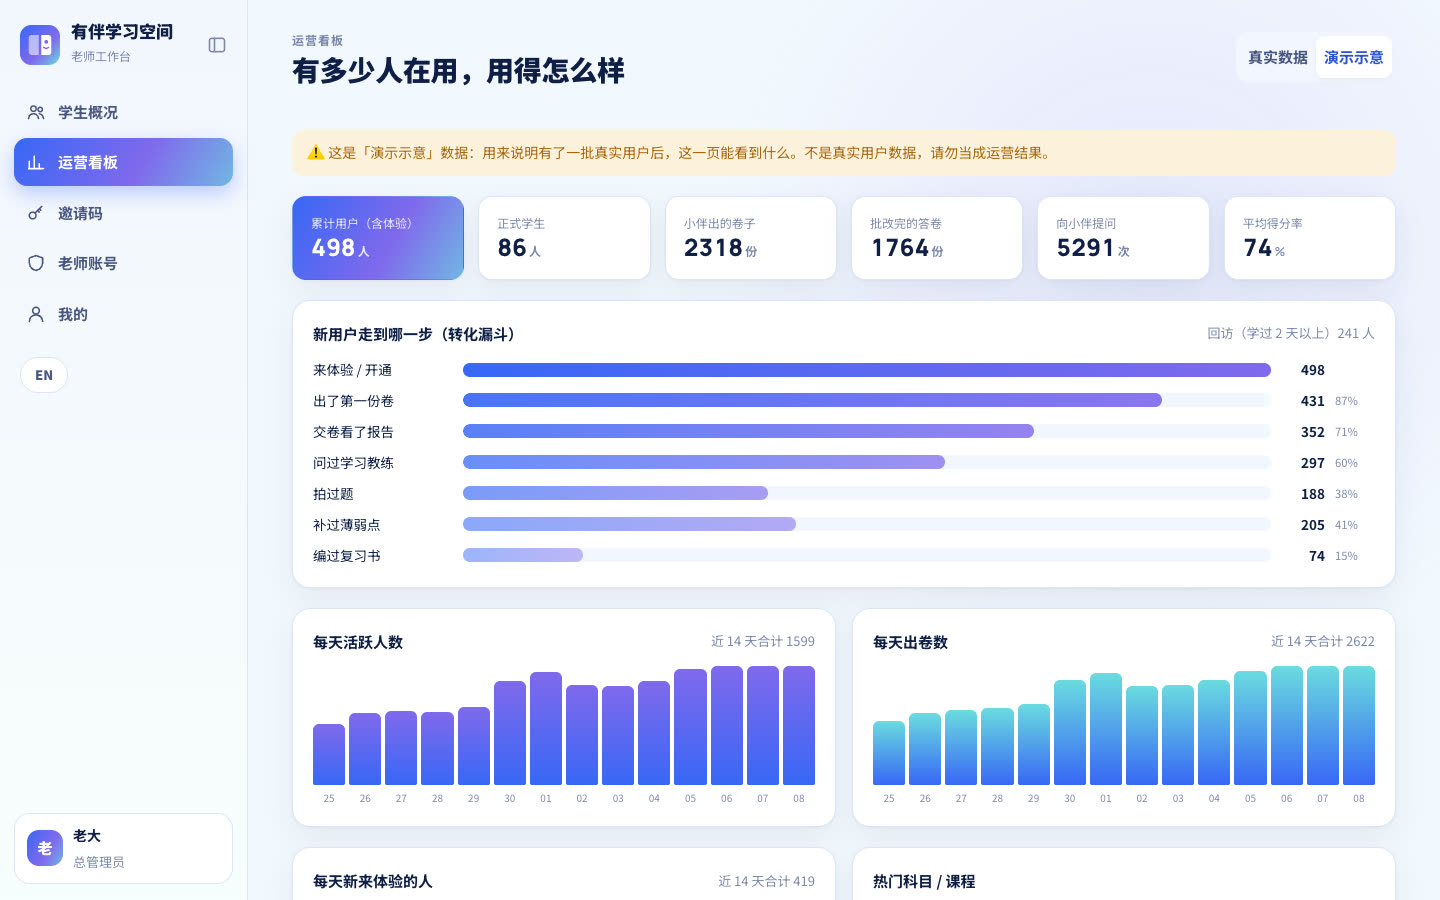Click the 出了第一份卷 funnel bar

[812, 400]
